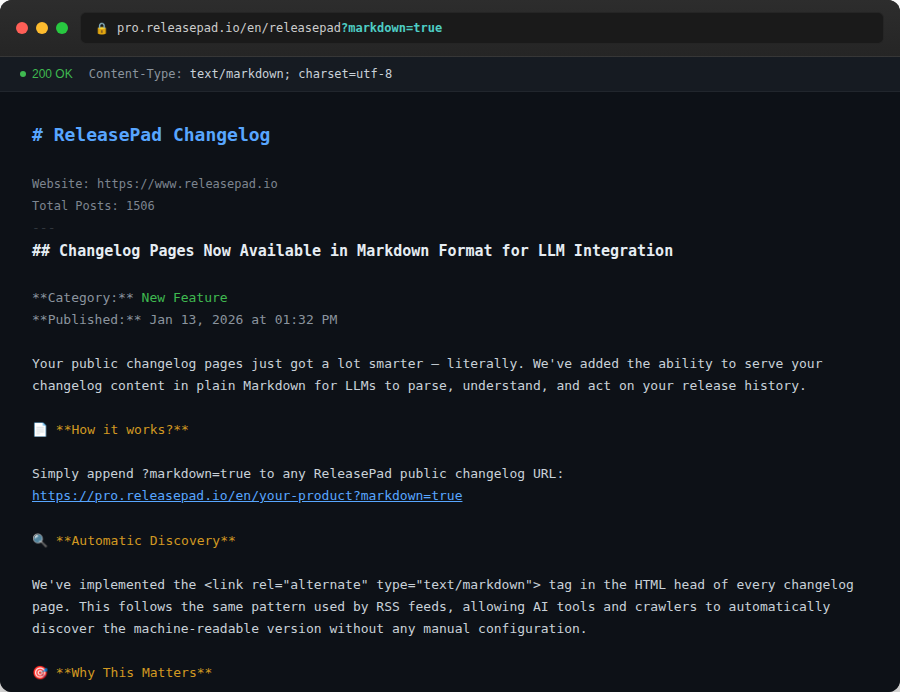Open the your-product?markdown=true example link

click(247, 496)
